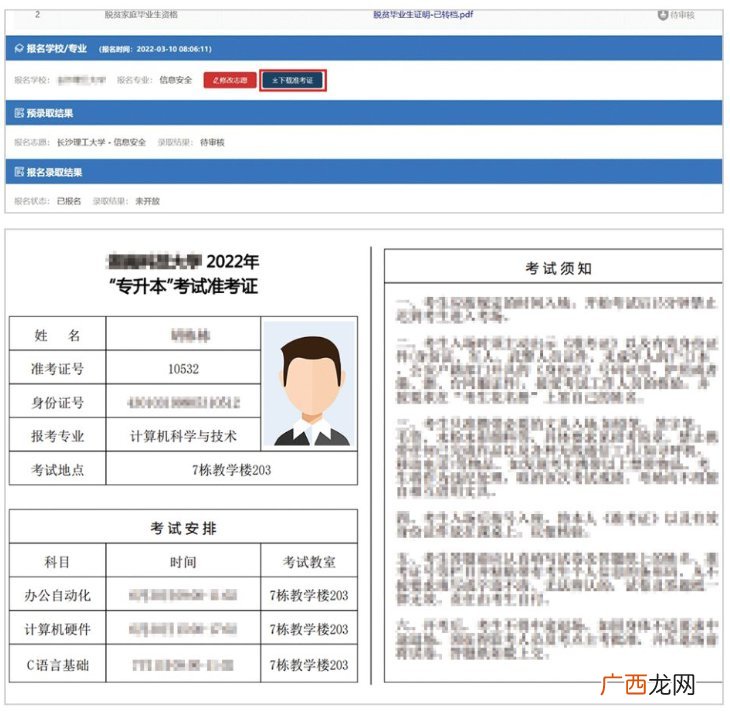
Task: Click the graduation cap icon beside 报名学校/专业
Action: point(19,48)
